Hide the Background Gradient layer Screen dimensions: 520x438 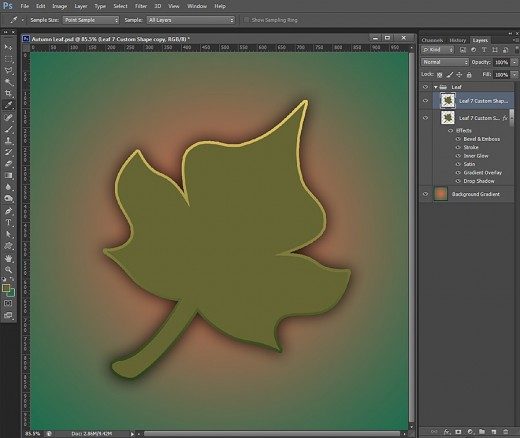tap(425, 194)
